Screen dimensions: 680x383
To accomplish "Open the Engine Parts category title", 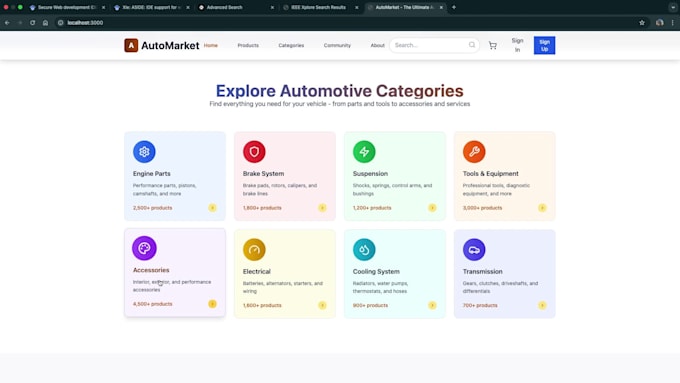I will tap(151, 173).
